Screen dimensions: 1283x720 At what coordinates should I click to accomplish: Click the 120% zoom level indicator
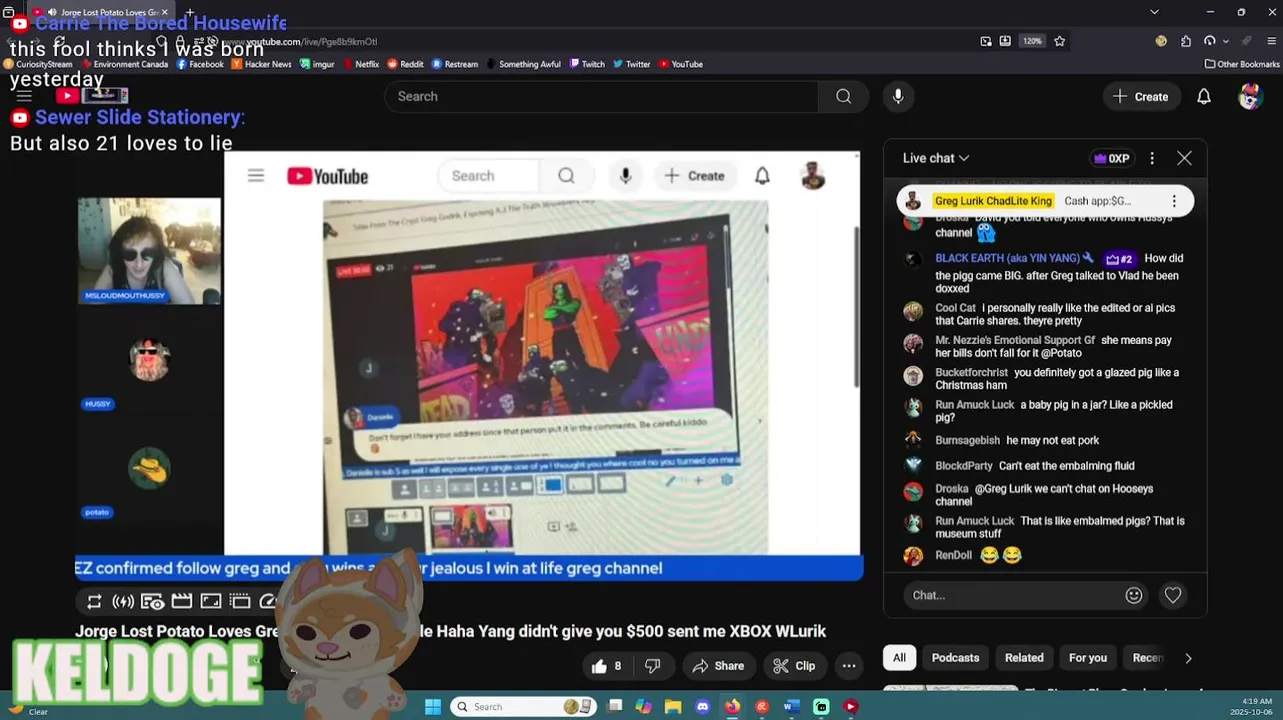tap(1032, 41)
